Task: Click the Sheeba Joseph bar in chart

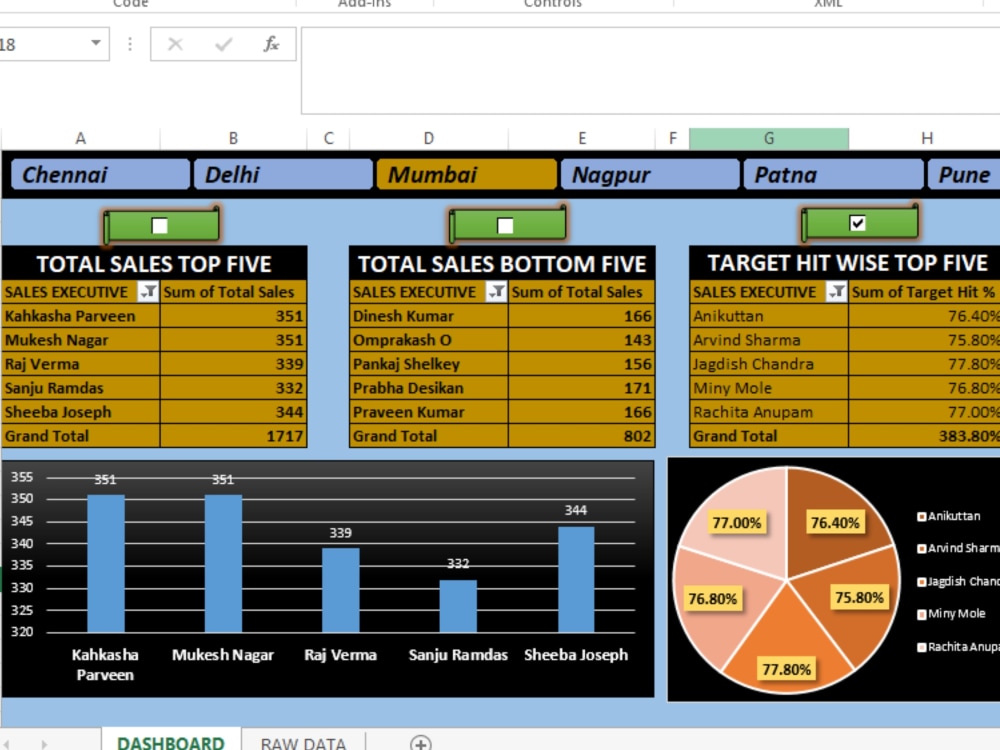Action: tap(576, 579)
